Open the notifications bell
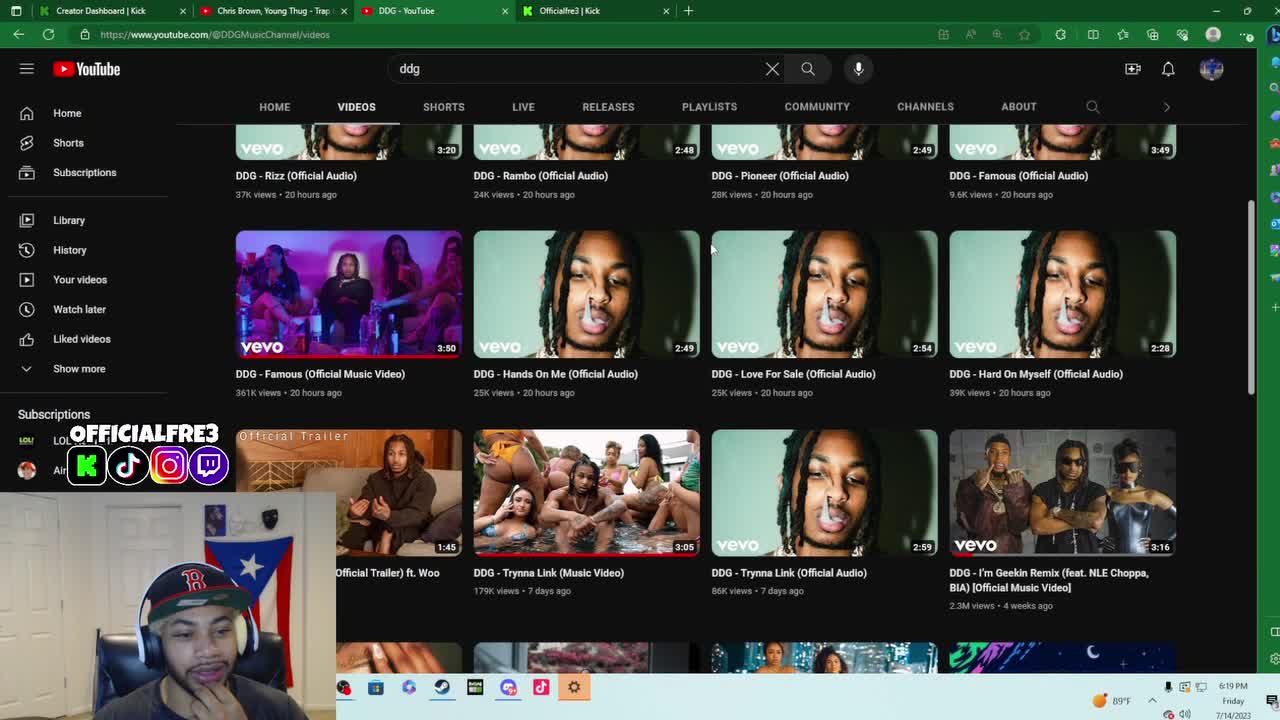 (1168, 69)
